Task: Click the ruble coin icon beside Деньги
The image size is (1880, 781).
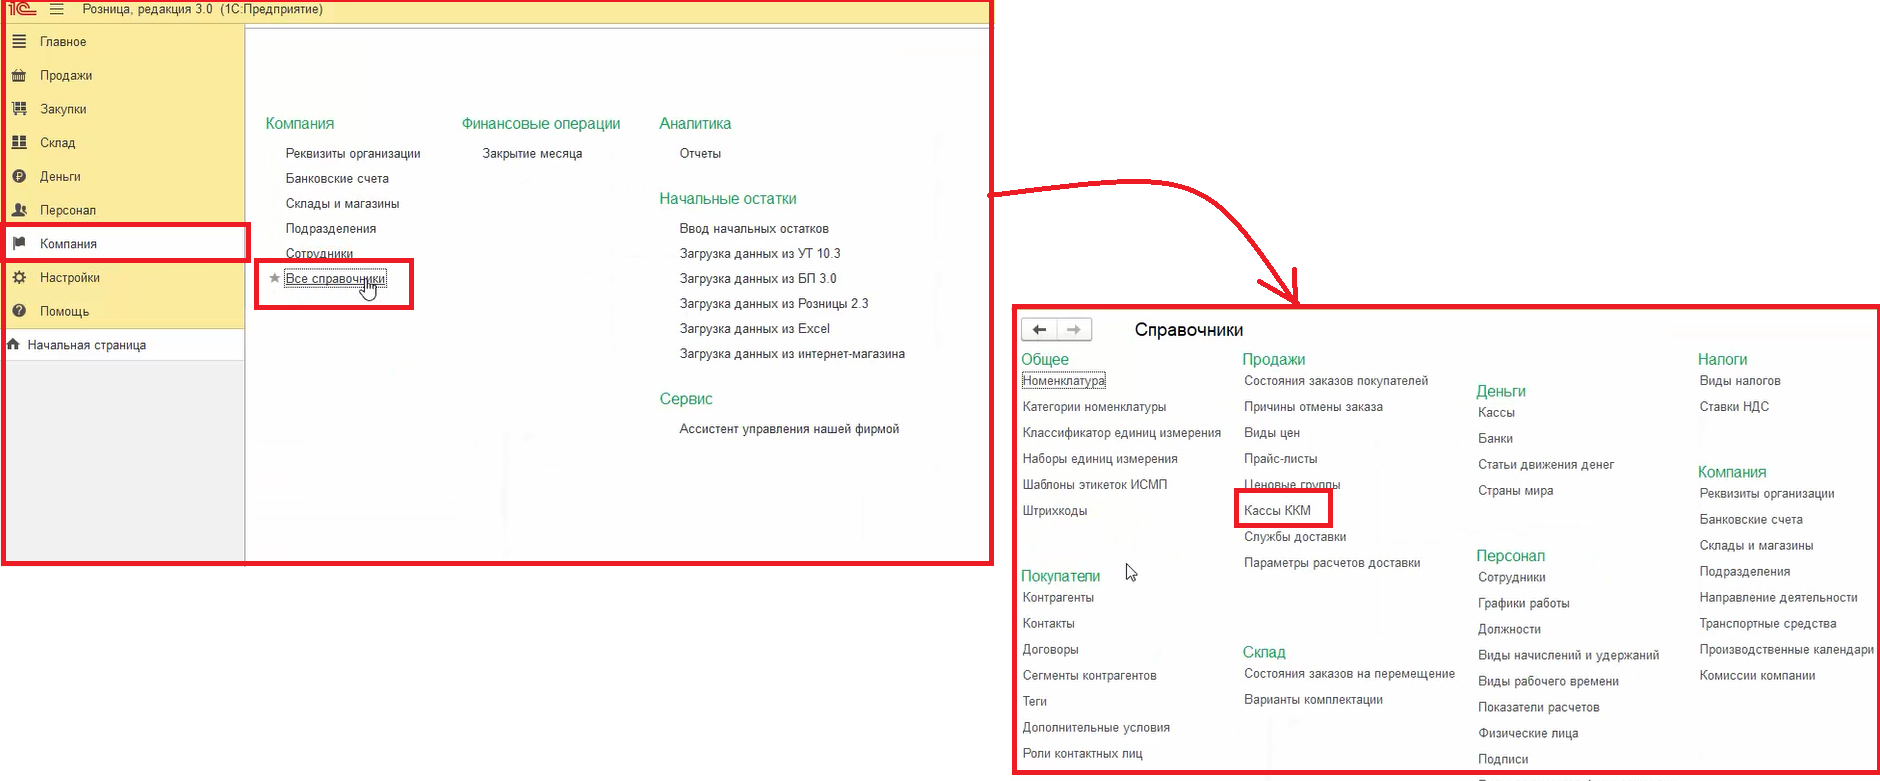Action: (x=19, y=176)
